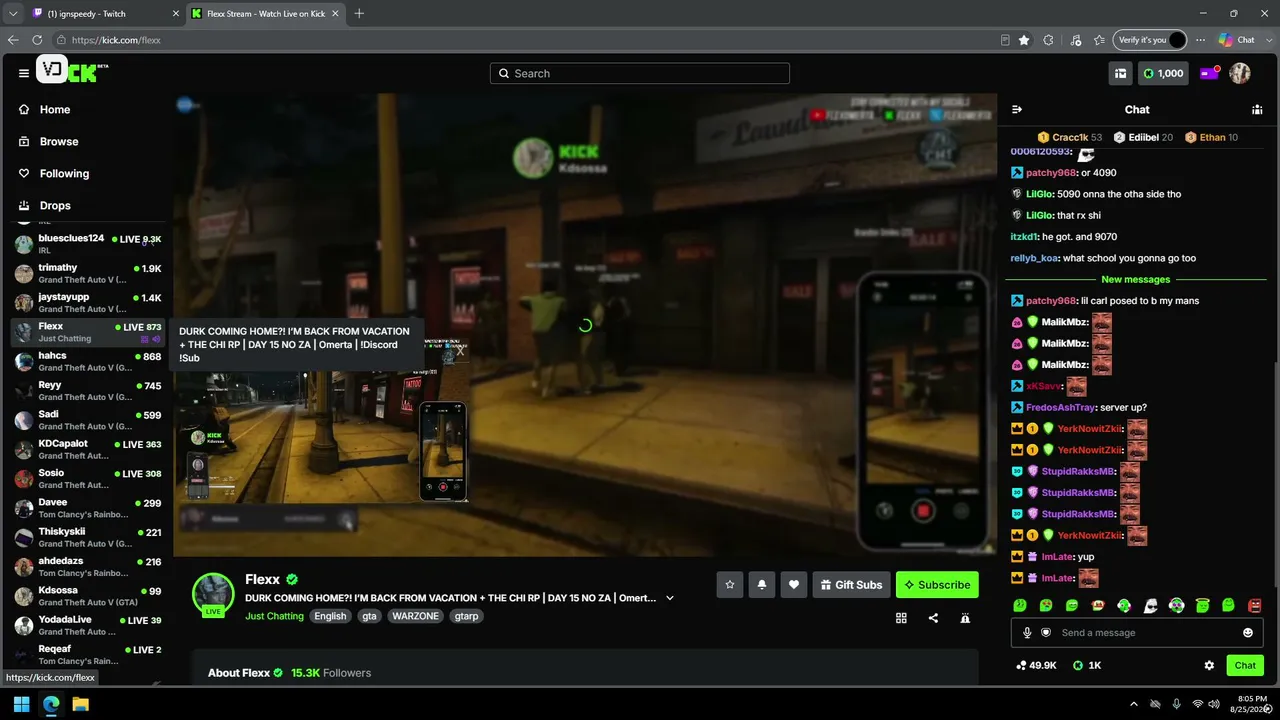Open the Windows Start menu

[x=21, y=704]
